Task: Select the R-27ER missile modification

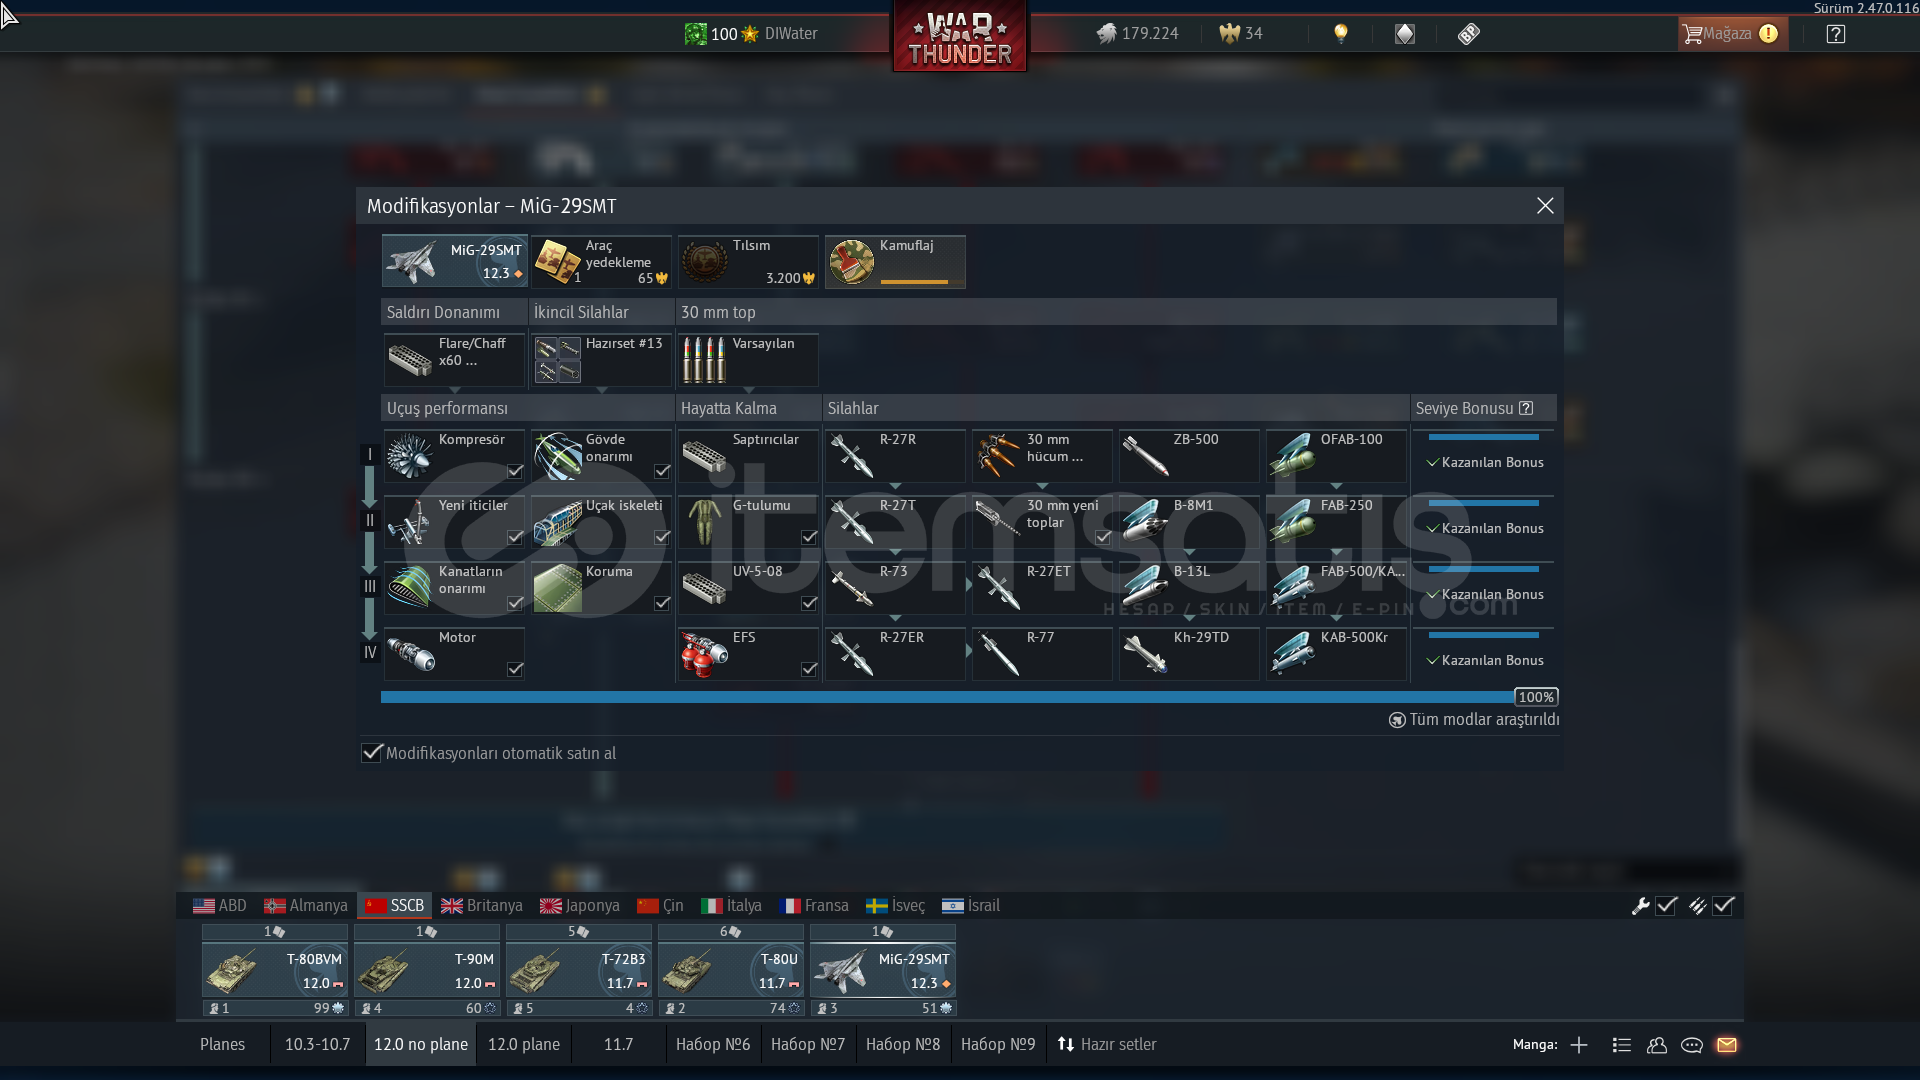Action: click(895, 654)
